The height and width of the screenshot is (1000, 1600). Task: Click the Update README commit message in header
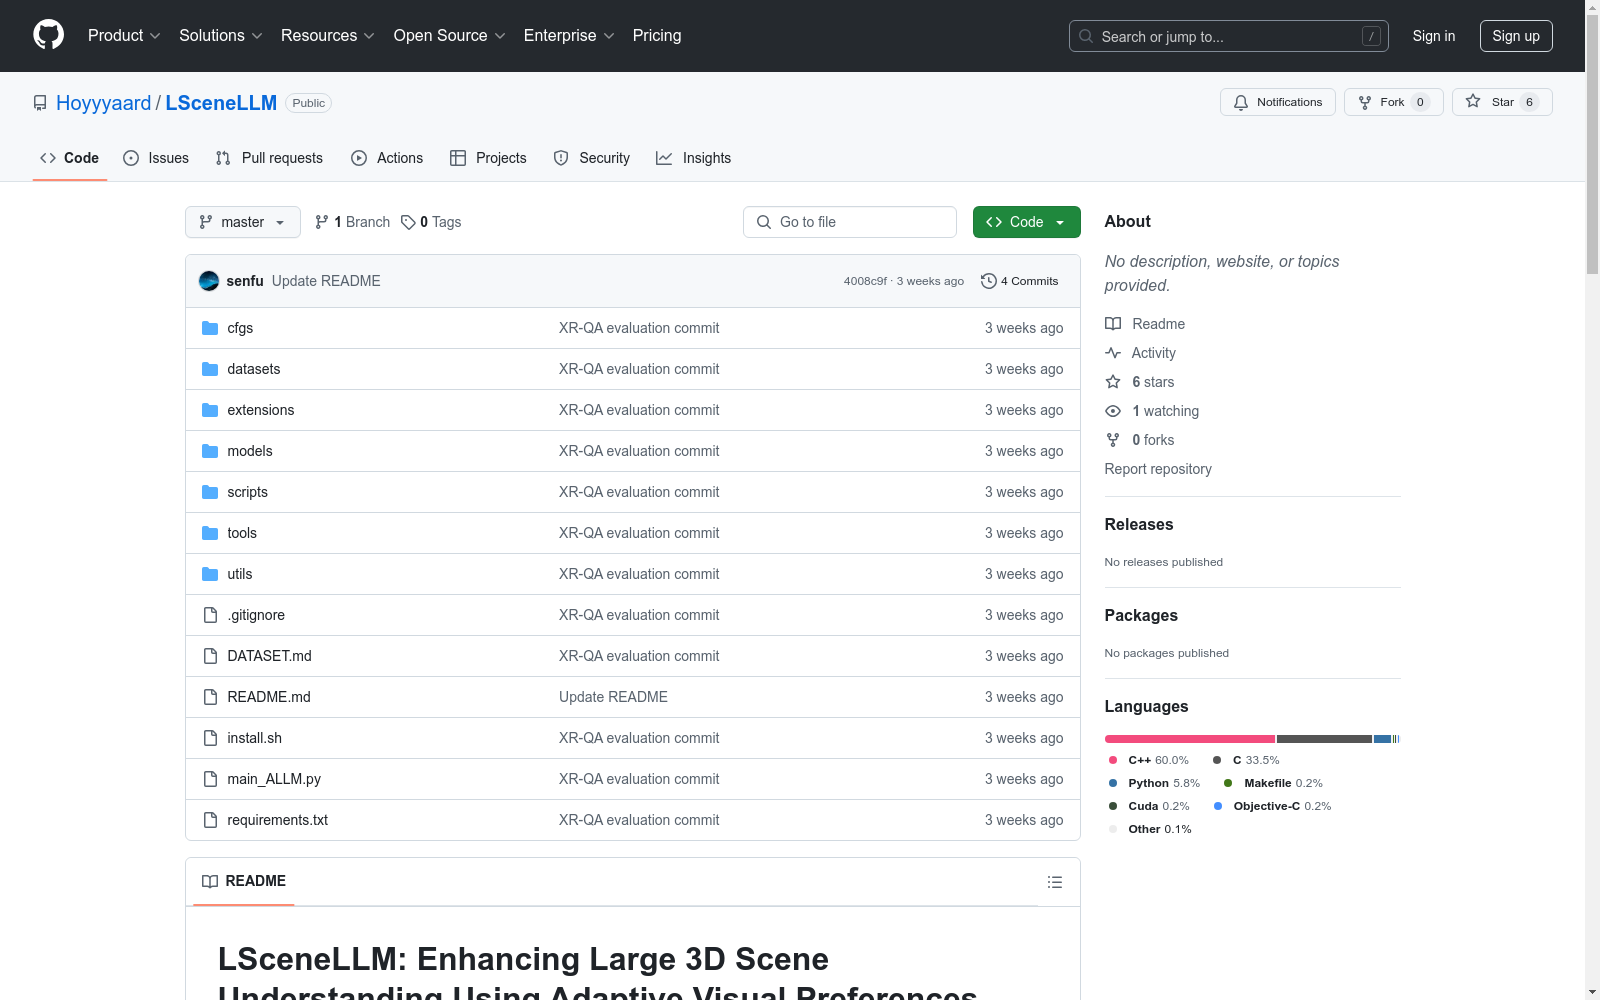click(x=326, y=281)
